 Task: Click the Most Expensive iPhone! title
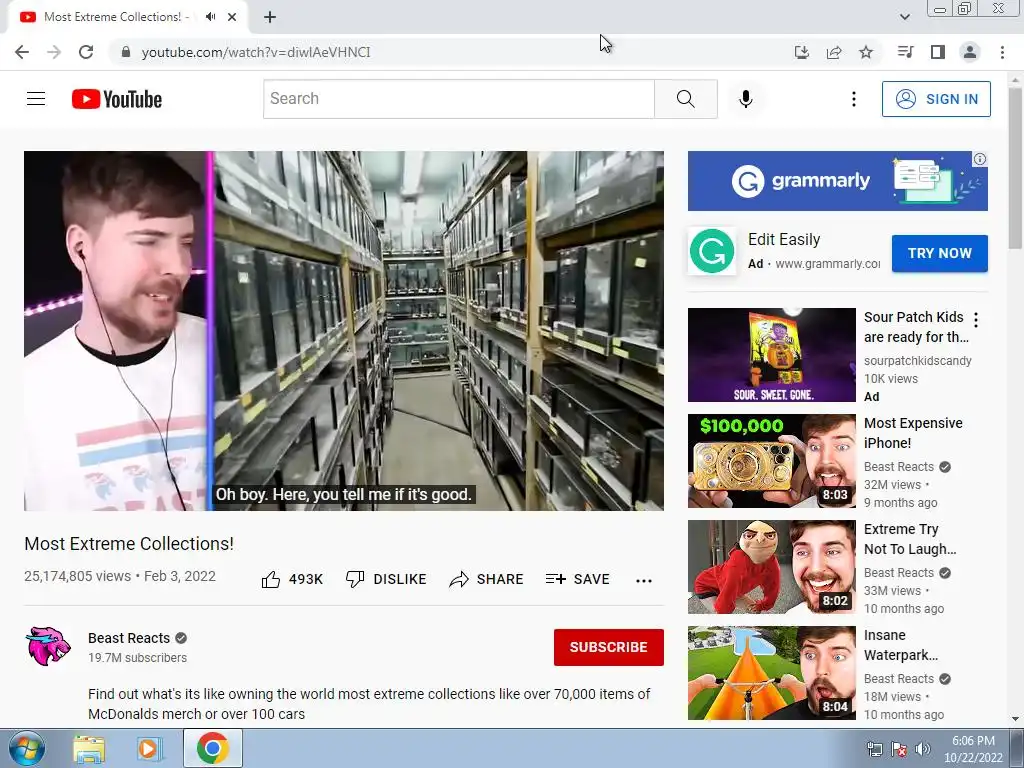pyautogui.click(x=913, y=433)
